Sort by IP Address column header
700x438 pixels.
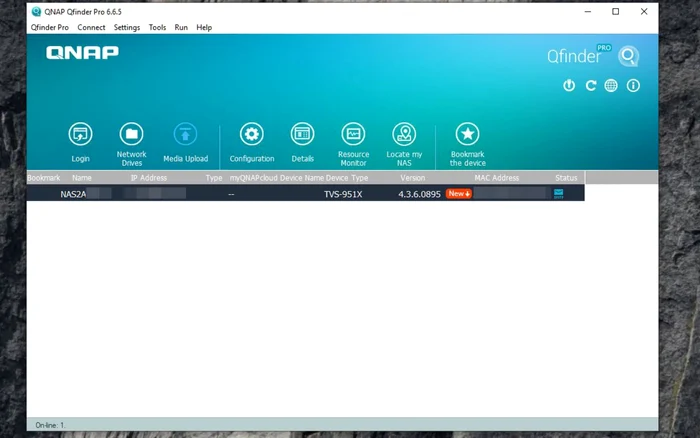click(149, 178)
